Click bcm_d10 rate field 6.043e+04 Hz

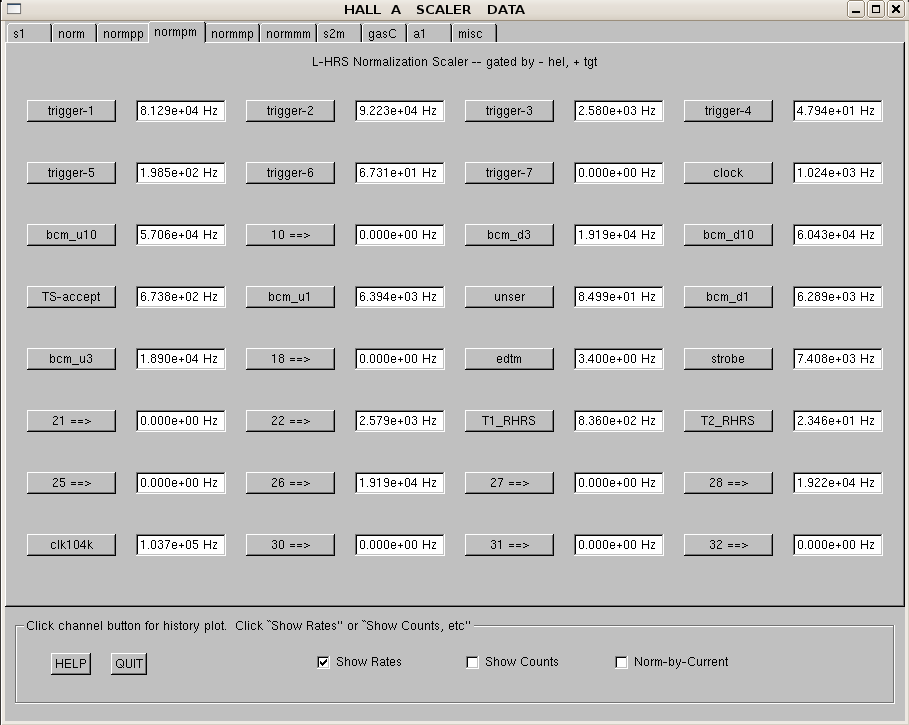tap(838, 235)
